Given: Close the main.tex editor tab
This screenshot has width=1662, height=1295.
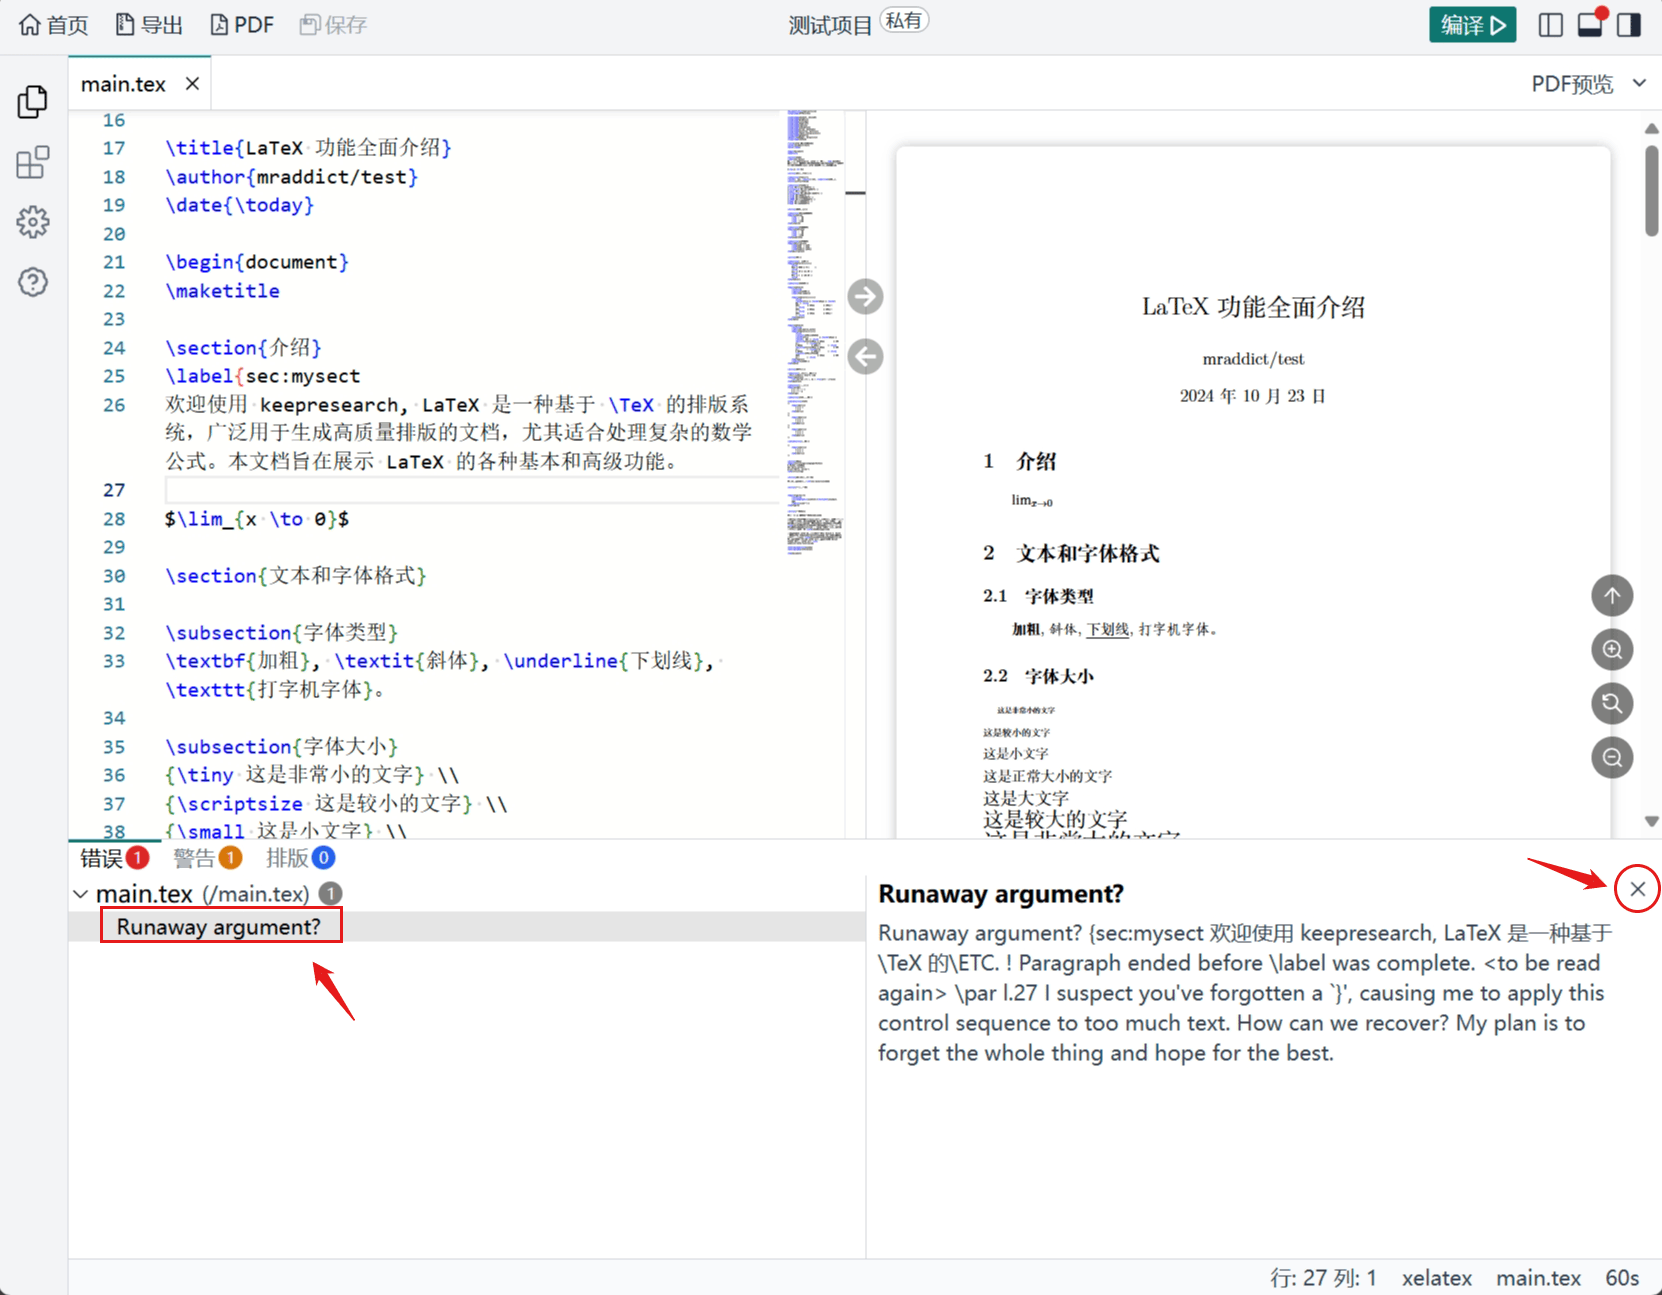Looking at the screenshot, I should [x=192, y=84].
